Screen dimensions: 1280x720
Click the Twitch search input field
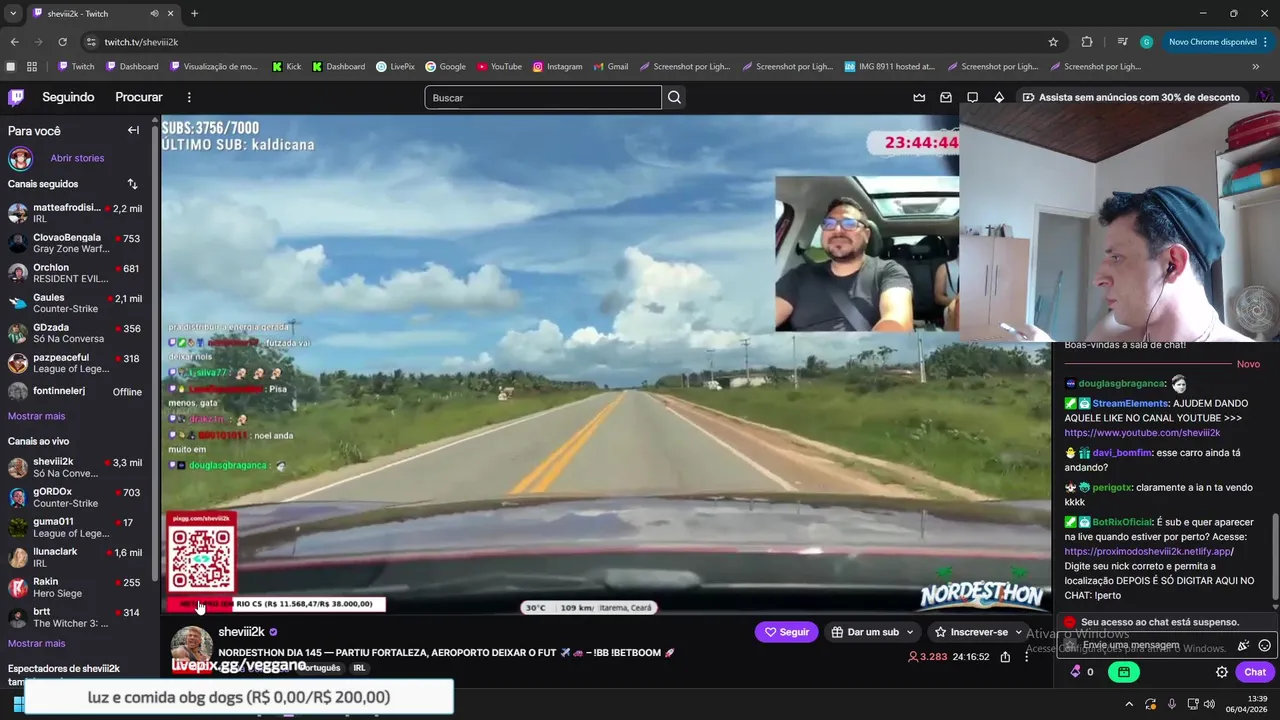pyautogui.click(x=543, y=97)
